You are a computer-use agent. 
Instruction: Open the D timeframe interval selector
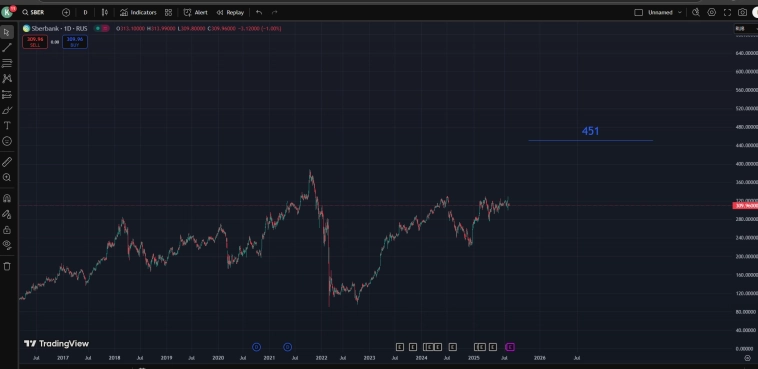pyautogui.click(x=85, y=12)
